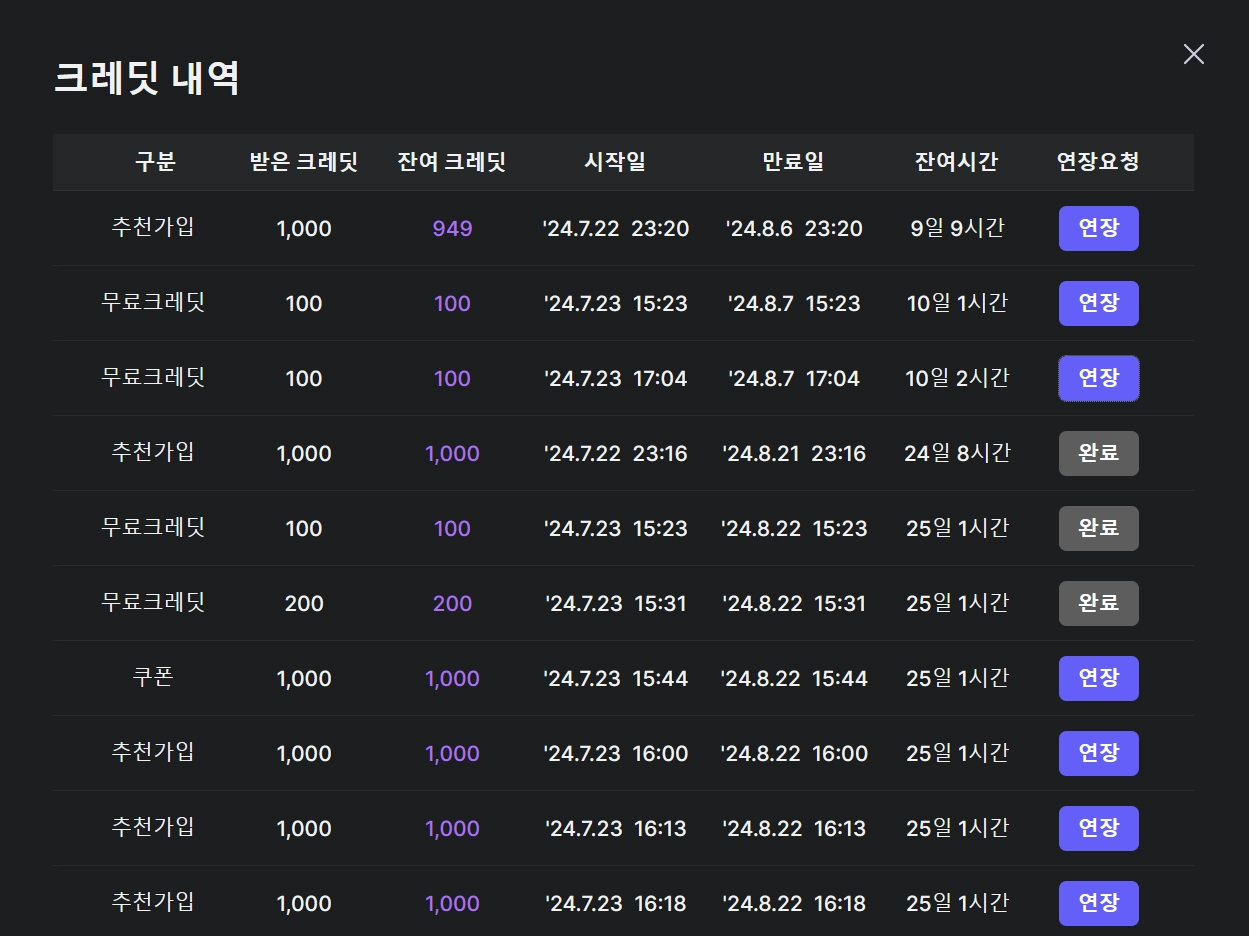Click the 잔여 크레딧 column header
This screenshot has width=1249, height=936.
click(x=452, y=162)
